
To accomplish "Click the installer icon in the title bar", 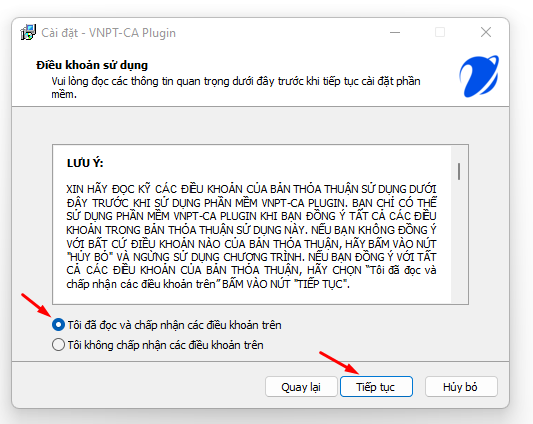I will [28, 32].
